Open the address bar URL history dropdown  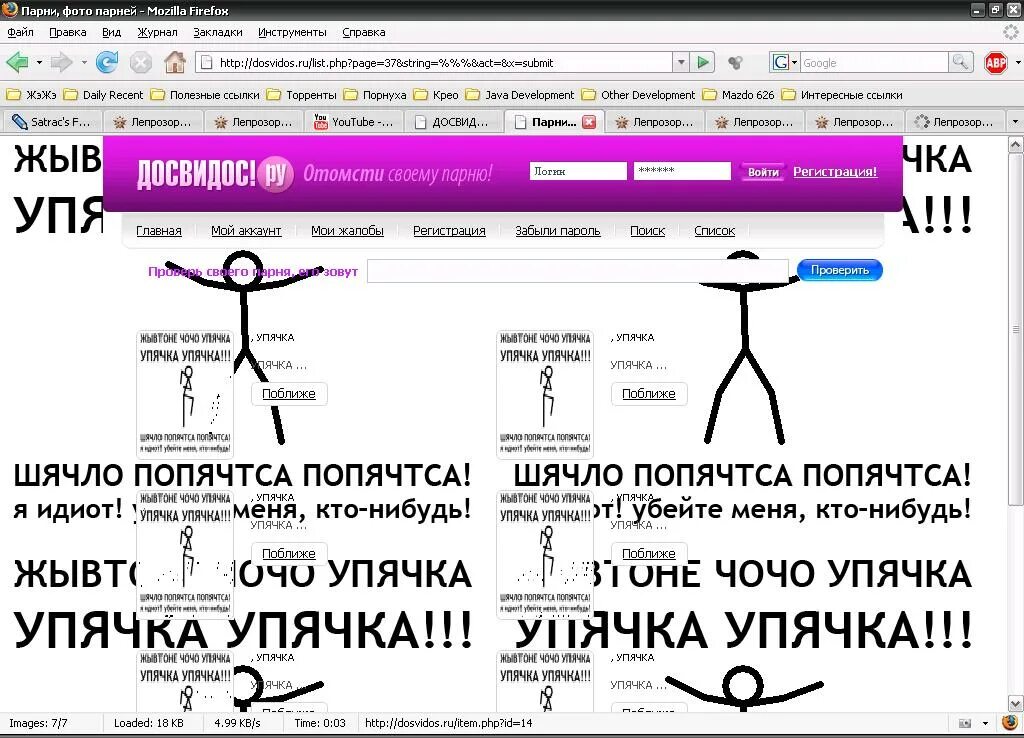[x=681, y=63]
